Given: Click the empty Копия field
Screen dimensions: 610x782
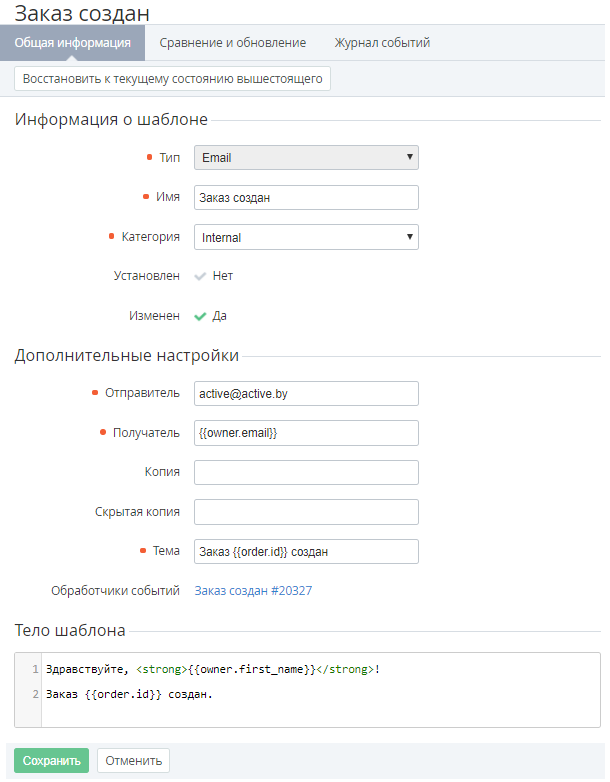Looking at the screenshot, I should click(x=306, y=472).
